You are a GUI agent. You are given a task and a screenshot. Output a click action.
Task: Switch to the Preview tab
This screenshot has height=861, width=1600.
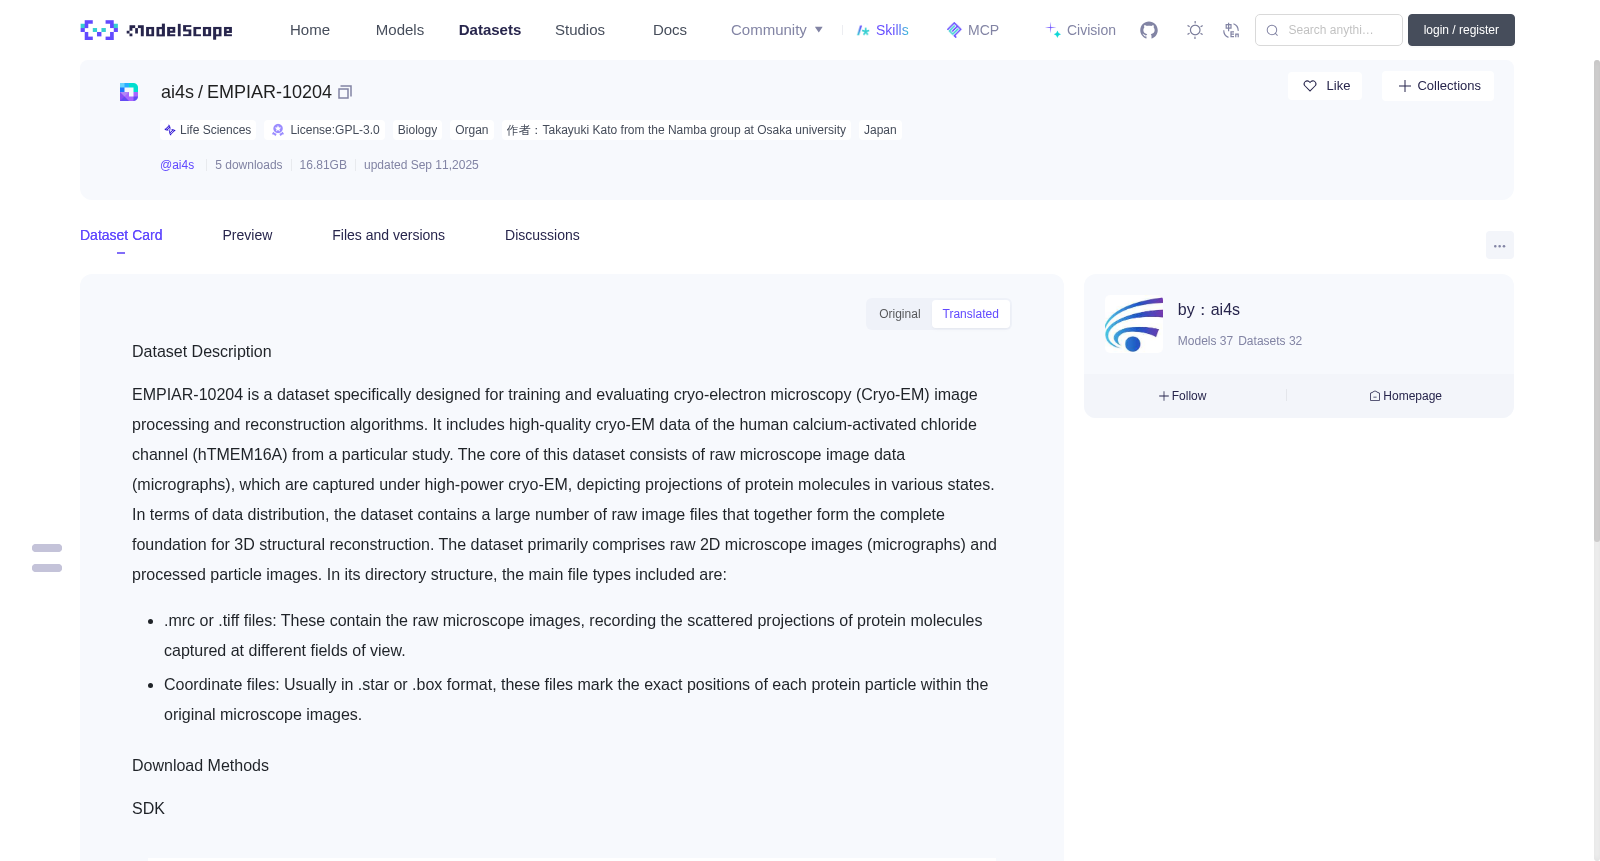[247, 235]
